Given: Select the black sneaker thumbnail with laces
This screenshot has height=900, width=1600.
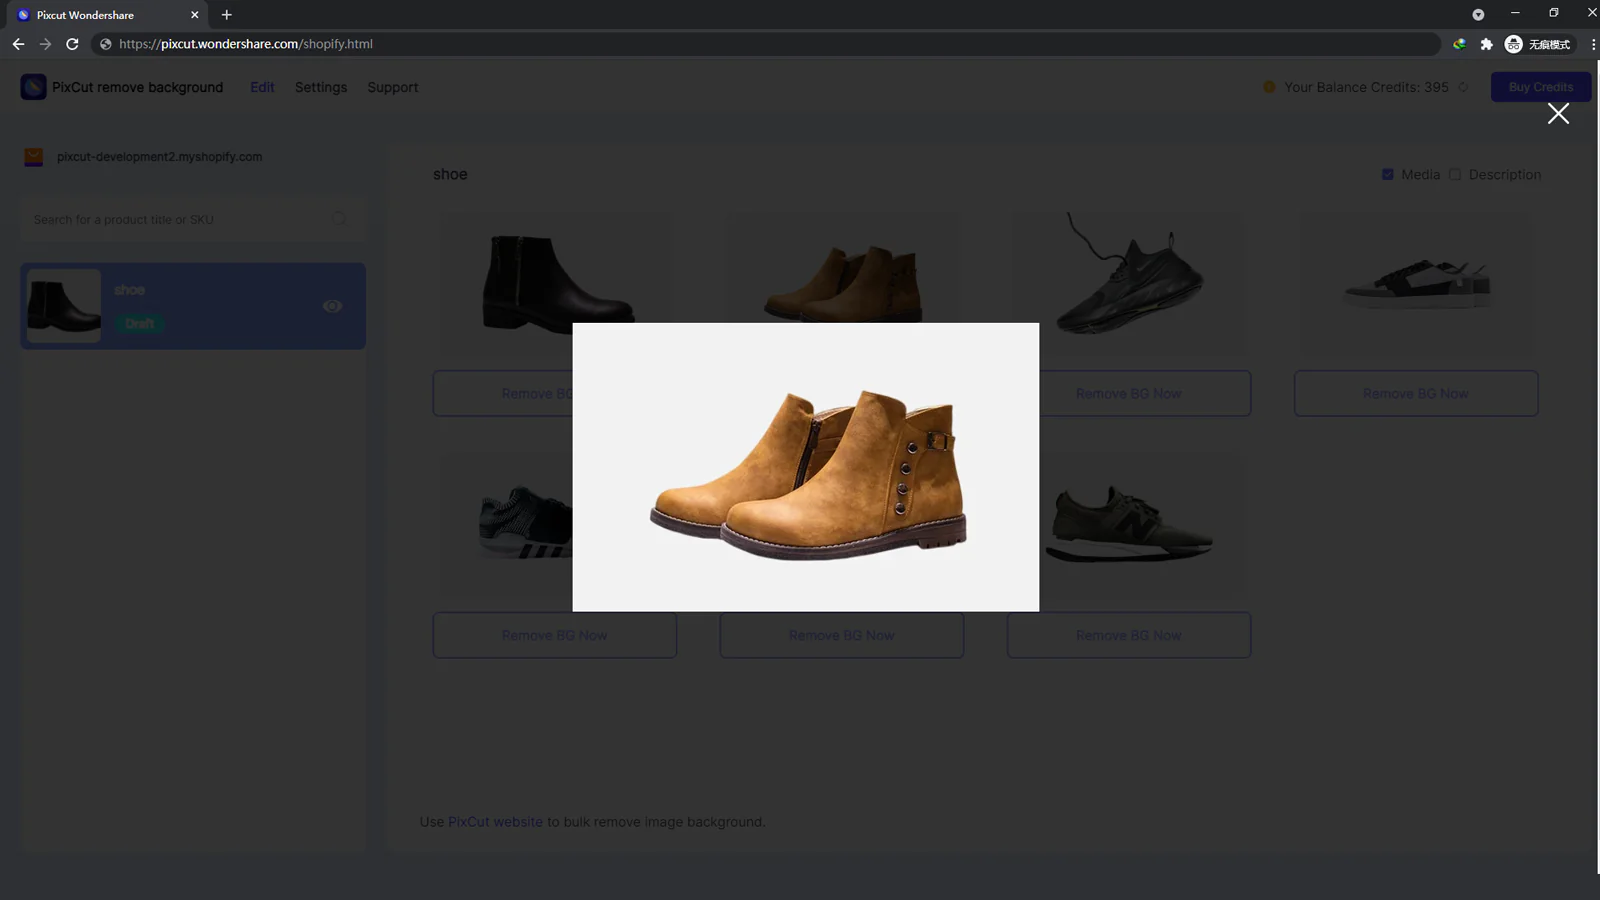Looking at the screenshot, I should 1128,275.
